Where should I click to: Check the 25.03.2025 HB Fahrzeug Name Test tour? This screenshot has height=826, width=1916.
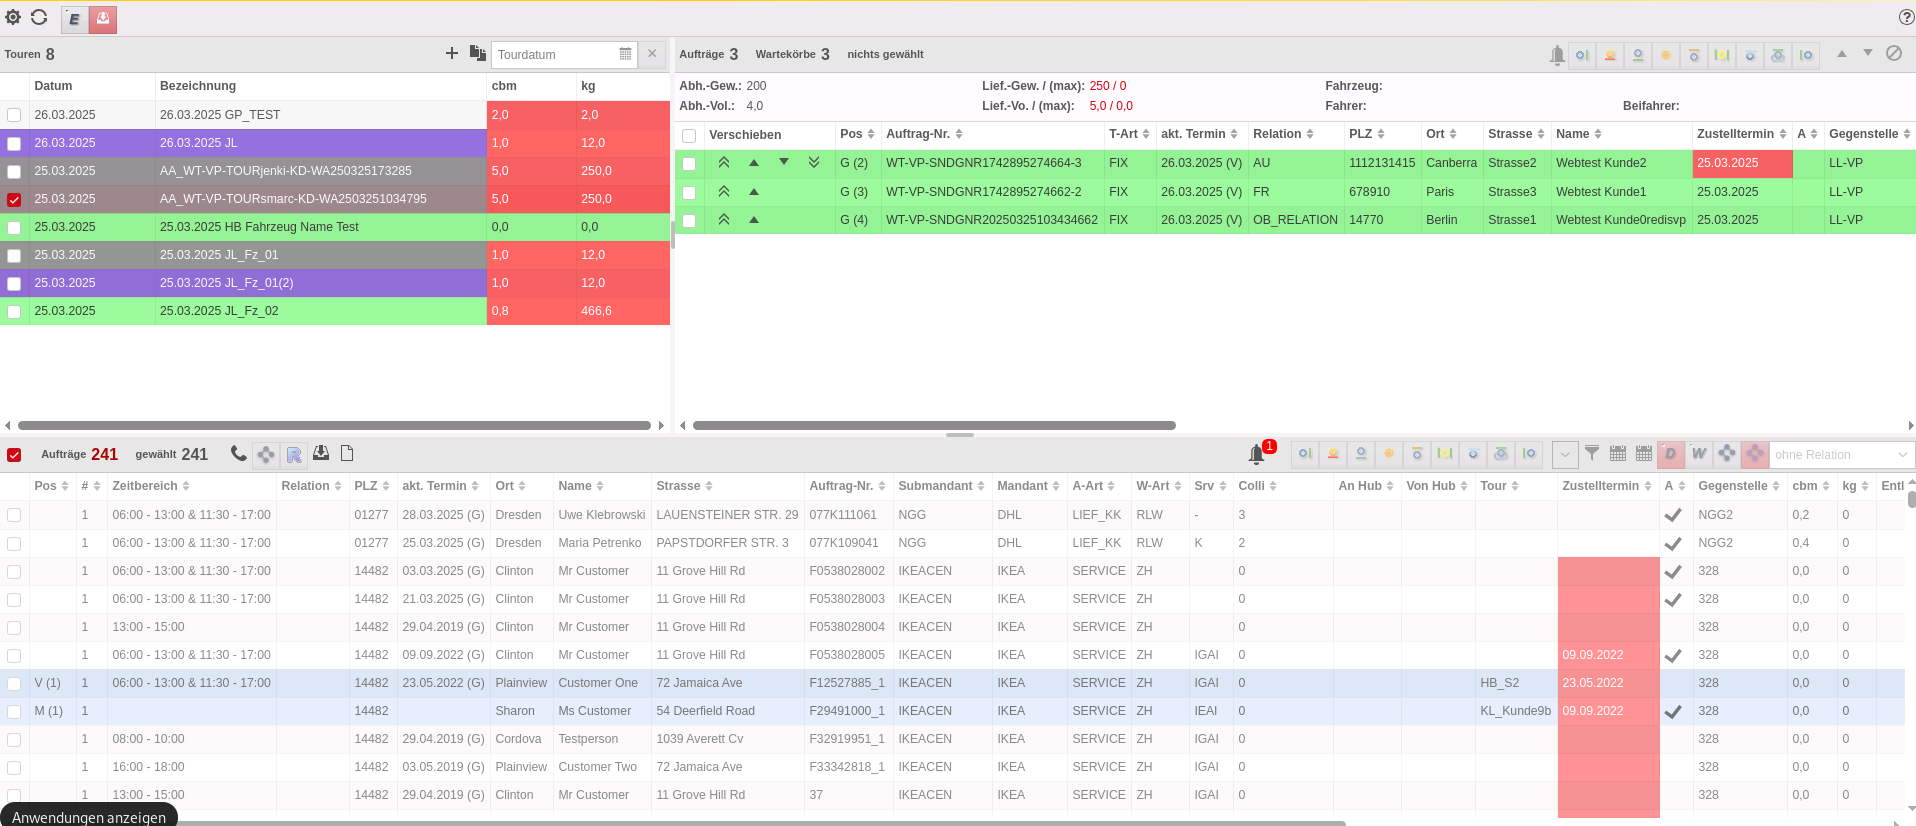pos(14,227)
